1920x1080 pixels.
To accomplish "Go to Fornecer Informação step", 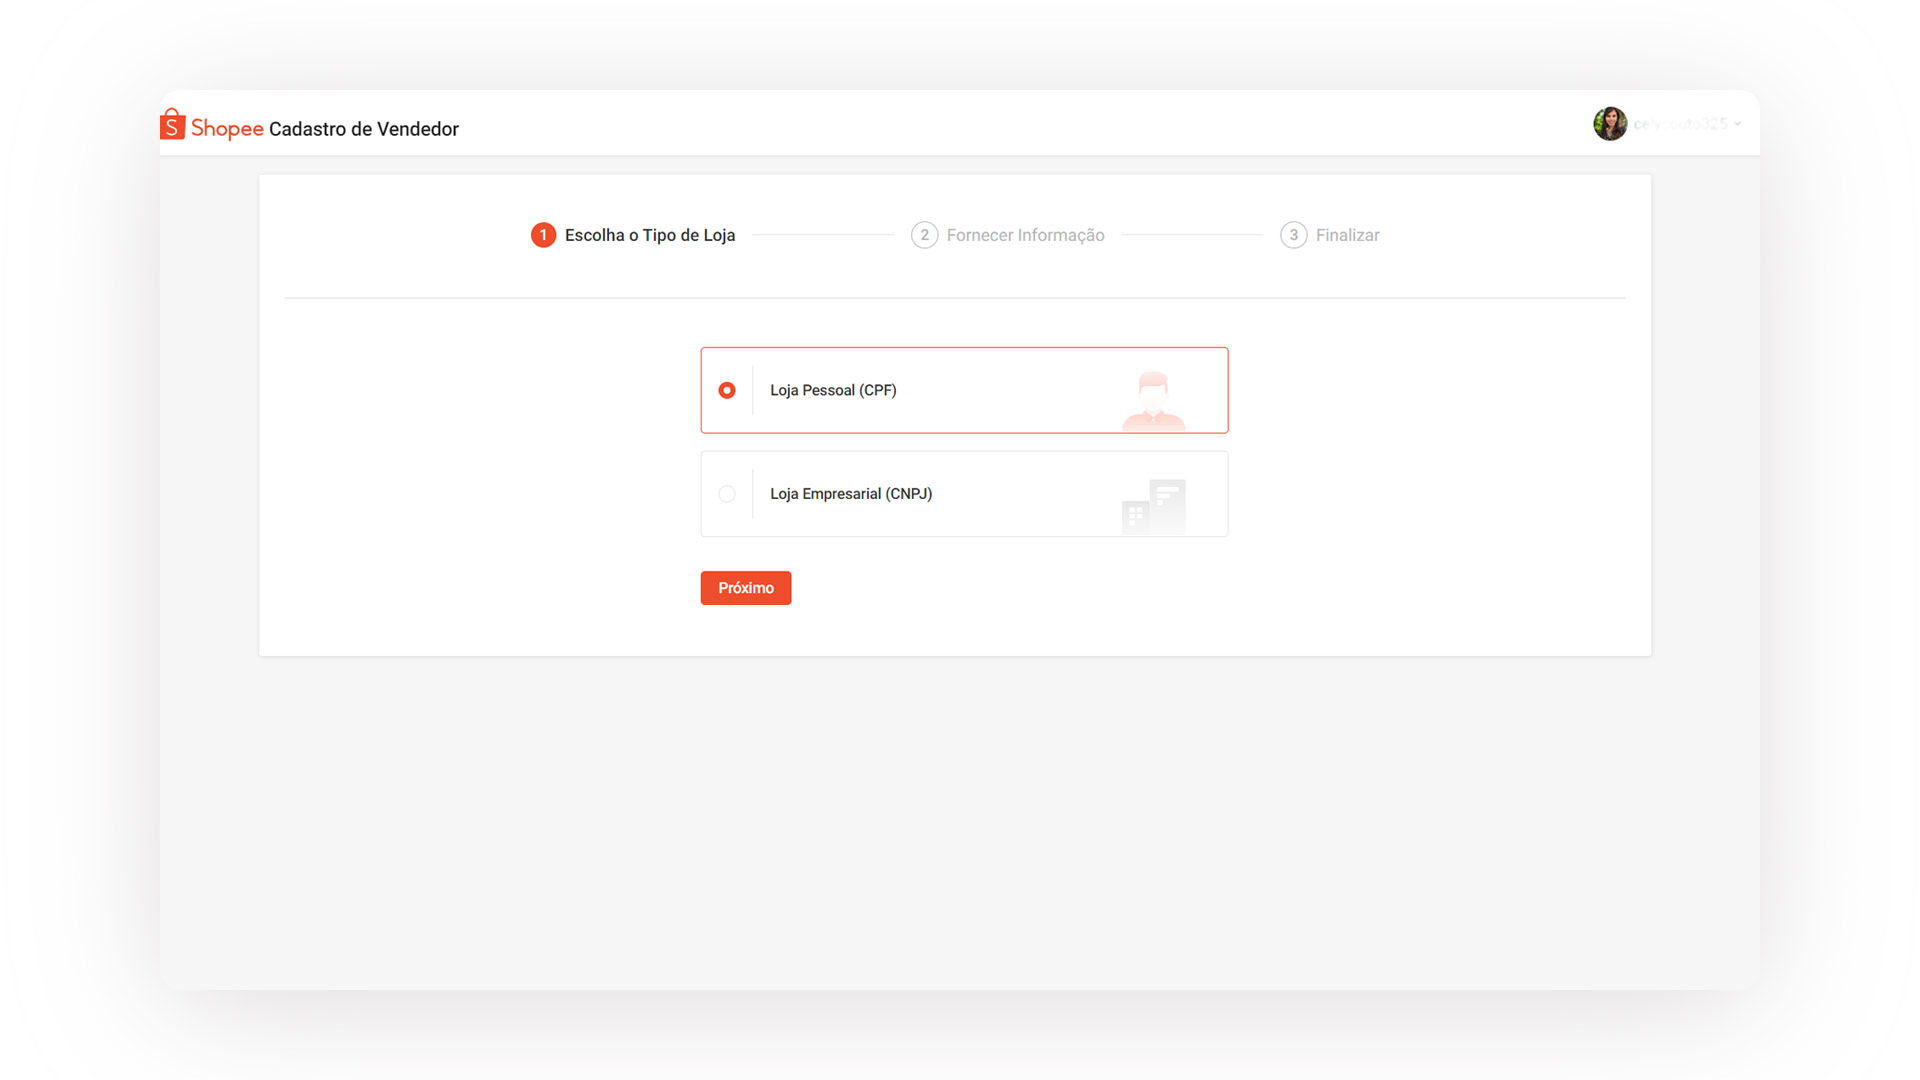I will pos(1025,235).
